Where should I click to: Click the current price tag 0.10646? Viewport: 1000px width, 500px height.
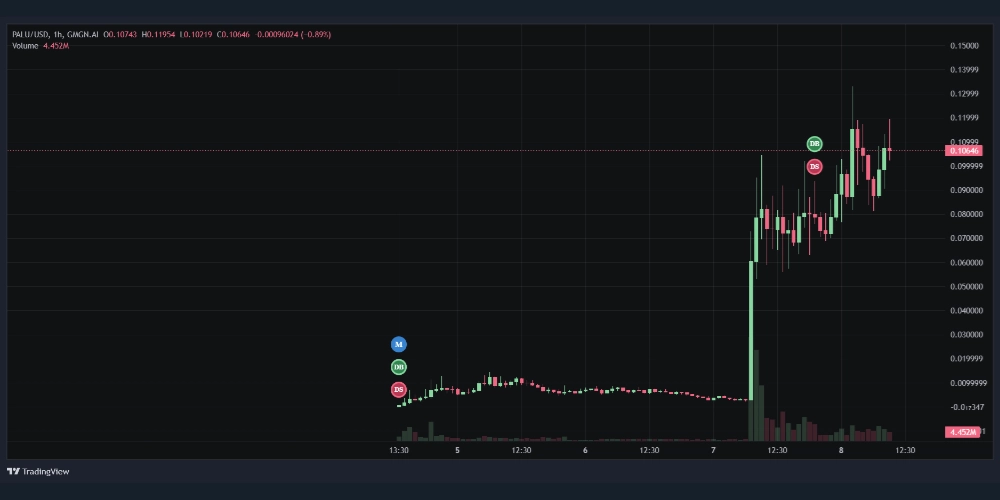click(x=964, y=151)
